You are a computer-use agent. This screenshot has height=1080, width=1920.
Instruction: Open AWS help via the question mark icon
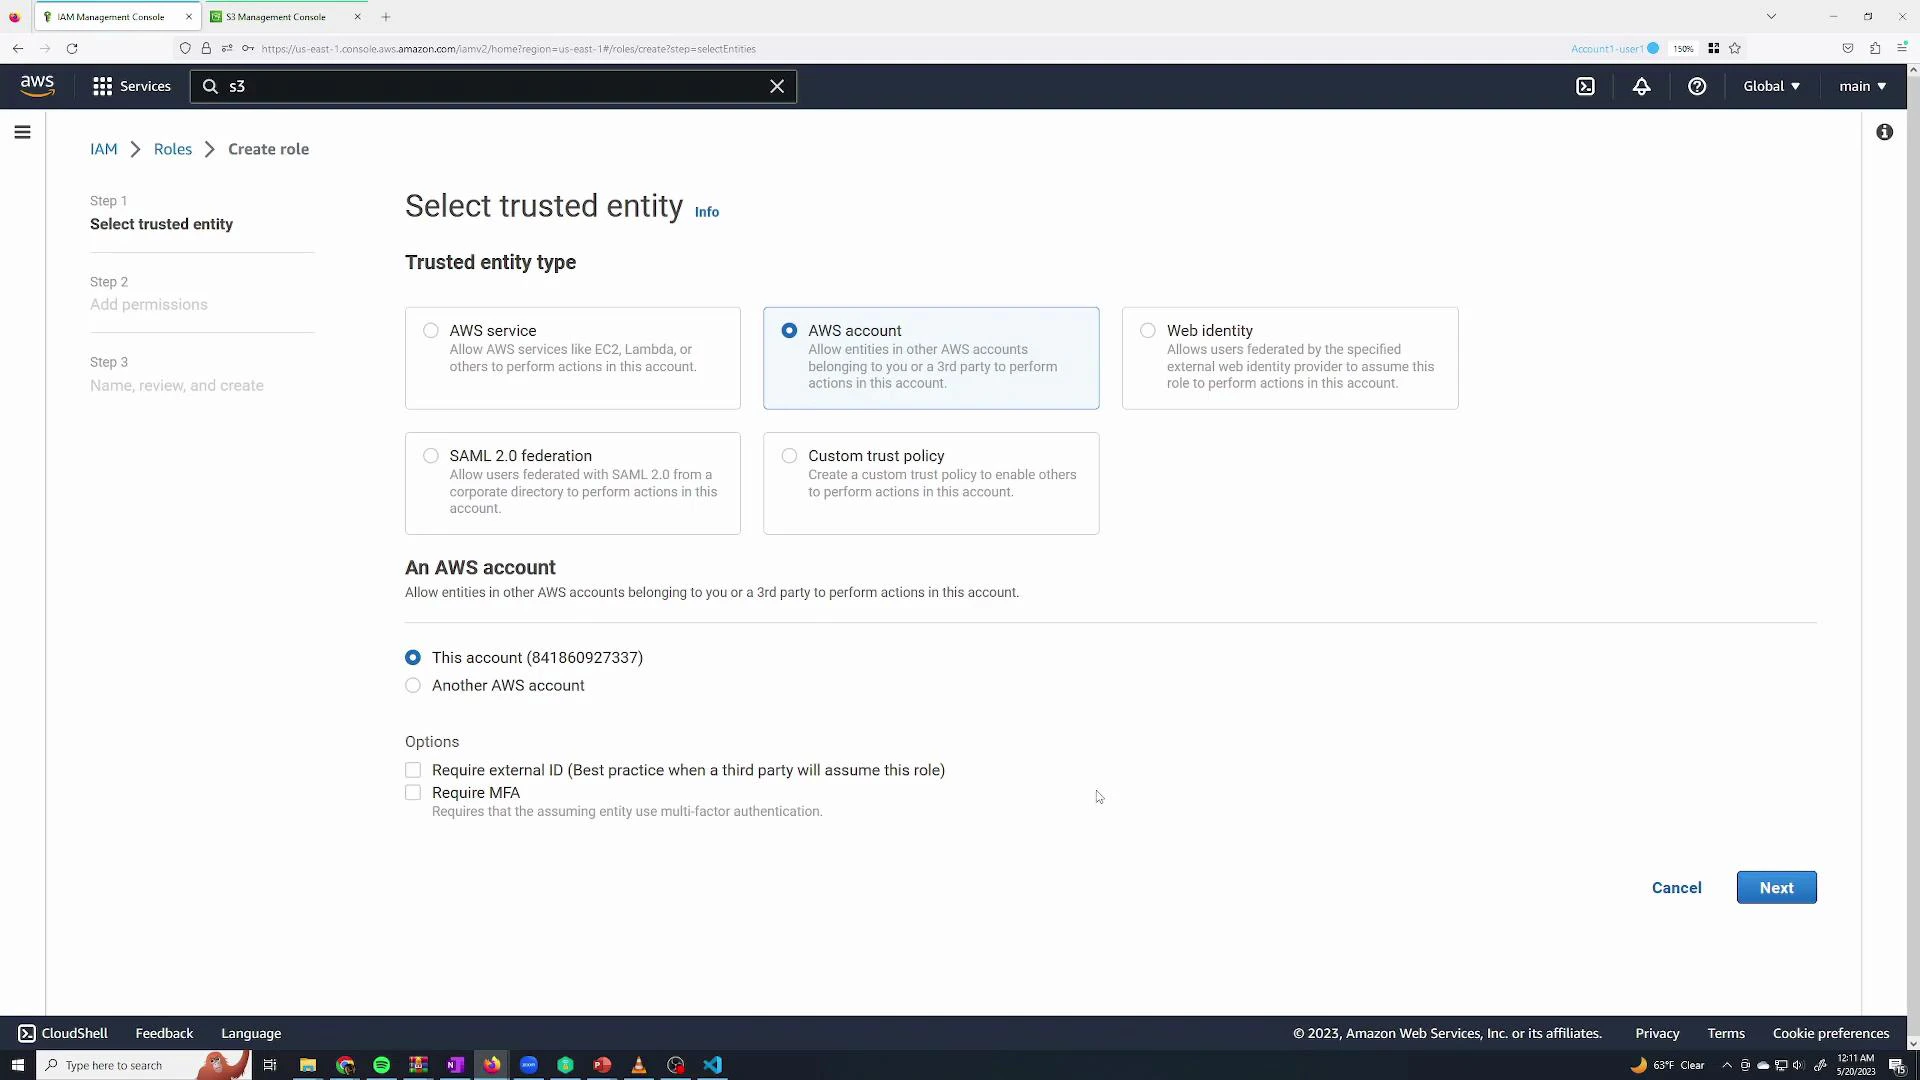1697,86
